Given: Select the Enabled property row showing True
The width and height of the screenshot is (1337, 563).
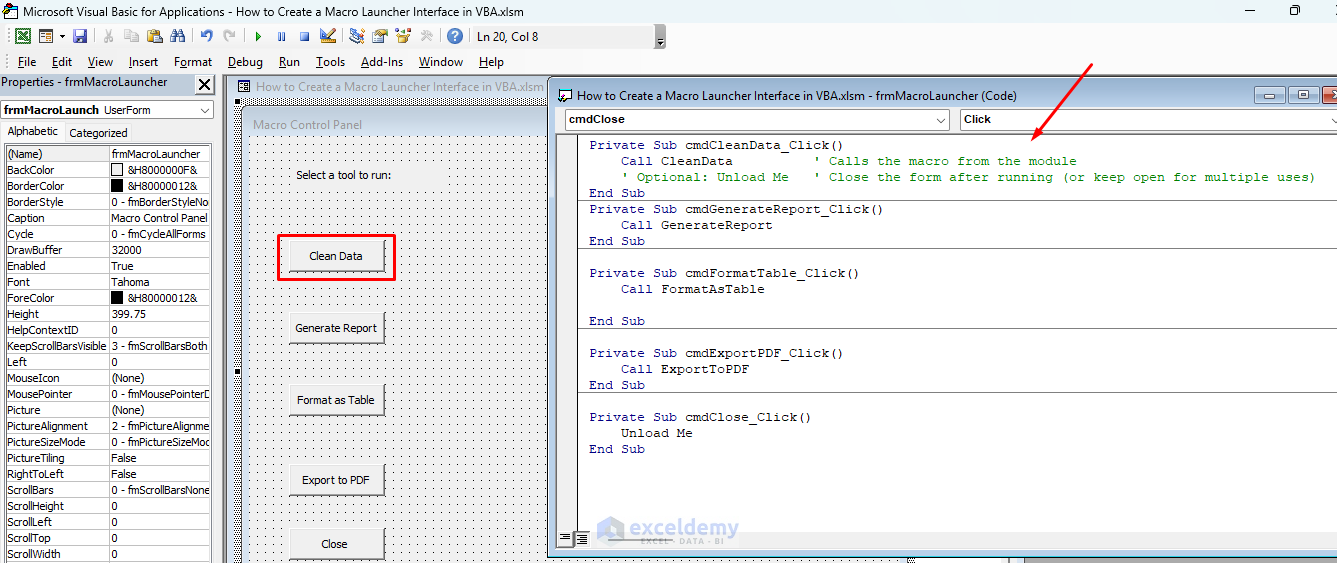Looking at the screenshot, I should pos(107,266).
